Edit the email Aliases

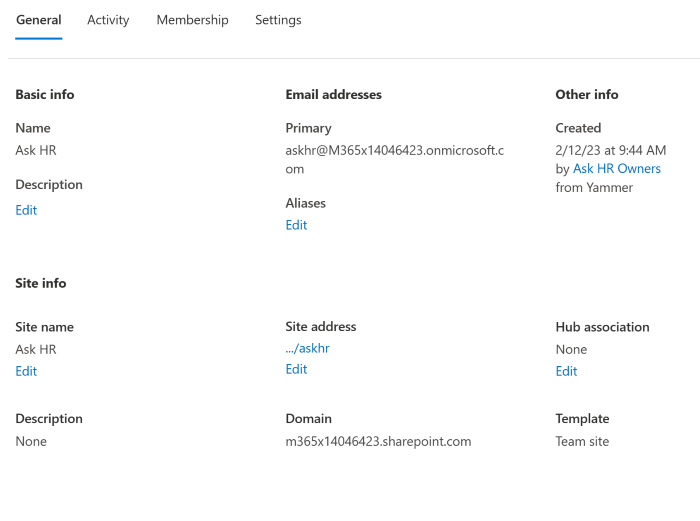click(x=296, y=225)
